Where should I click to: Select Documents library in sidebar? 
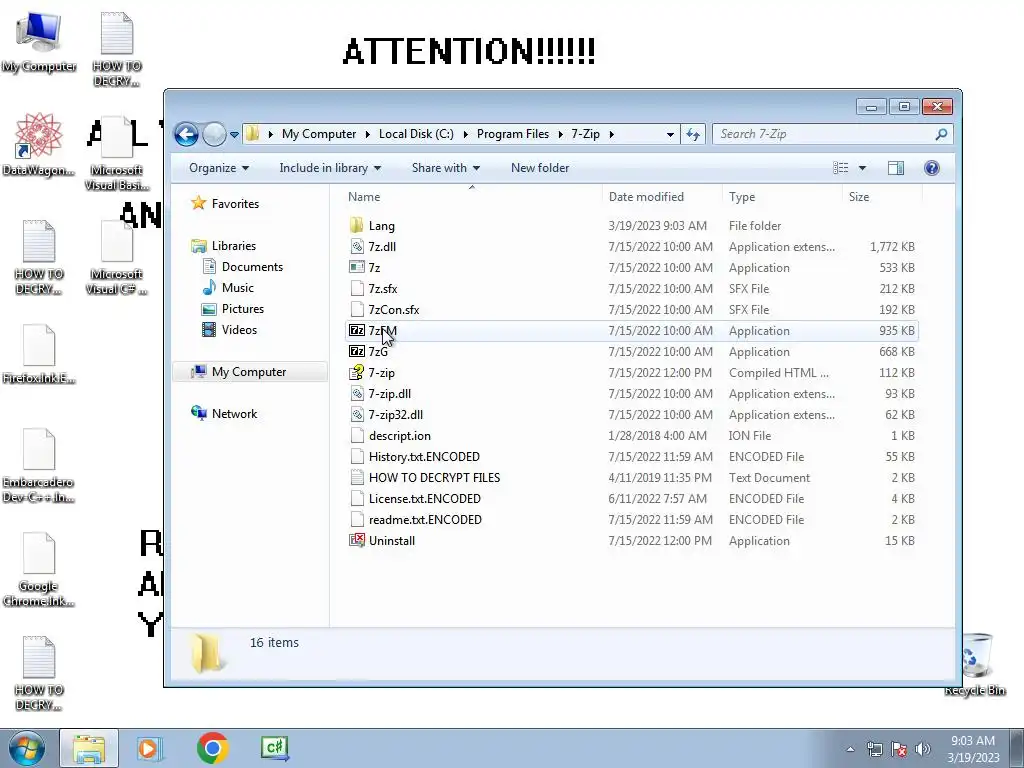[252, 266]
